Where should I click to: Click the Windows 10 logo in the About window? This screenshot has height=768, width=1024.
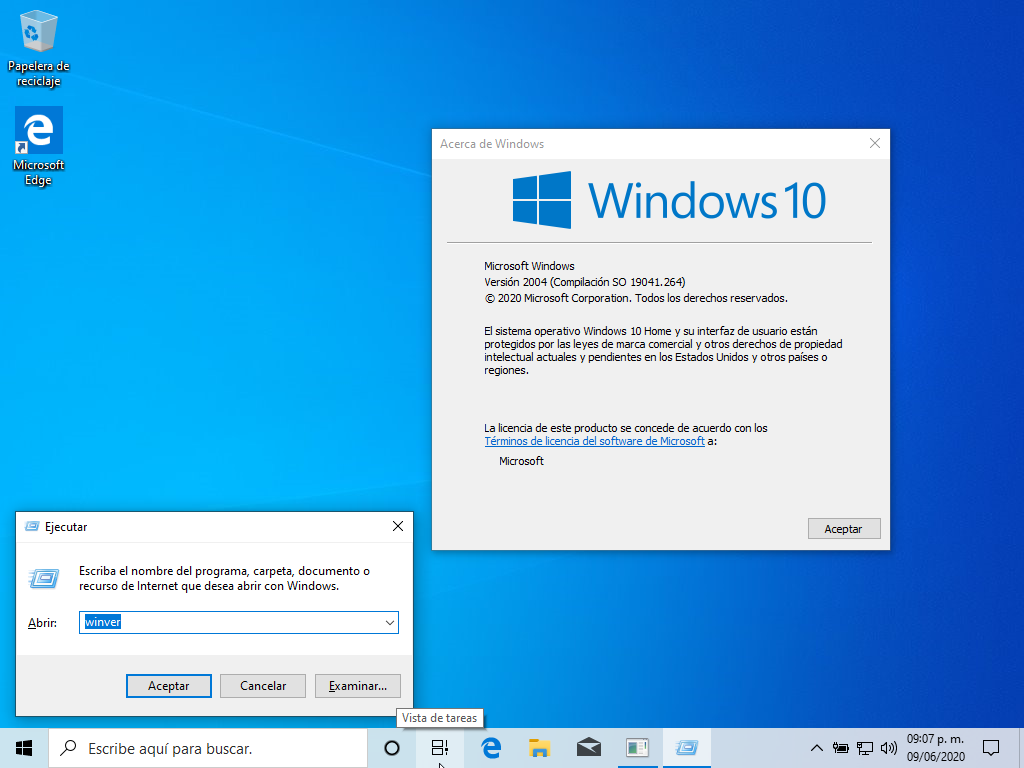coord(669,200)
